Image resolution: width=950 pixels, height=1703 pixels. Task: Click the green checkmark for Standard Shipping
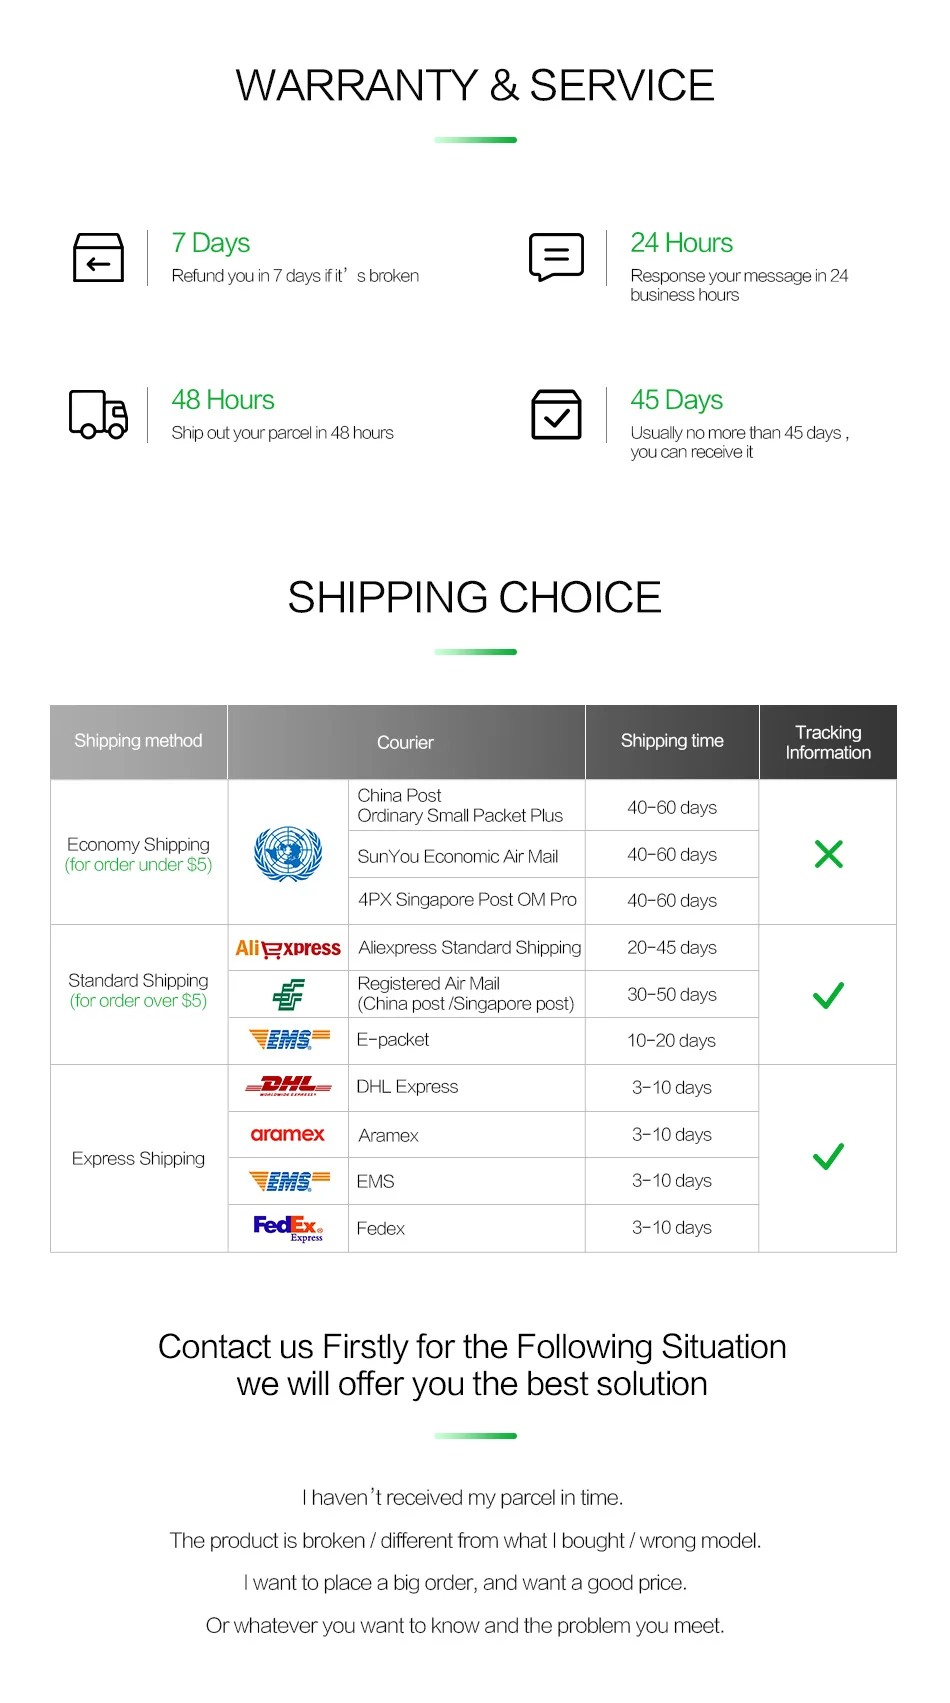829,995
